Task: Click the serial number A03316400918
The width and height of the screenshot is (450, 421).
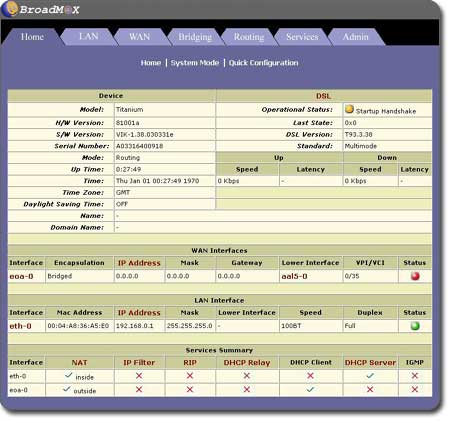Action: (x=139, y=146)
